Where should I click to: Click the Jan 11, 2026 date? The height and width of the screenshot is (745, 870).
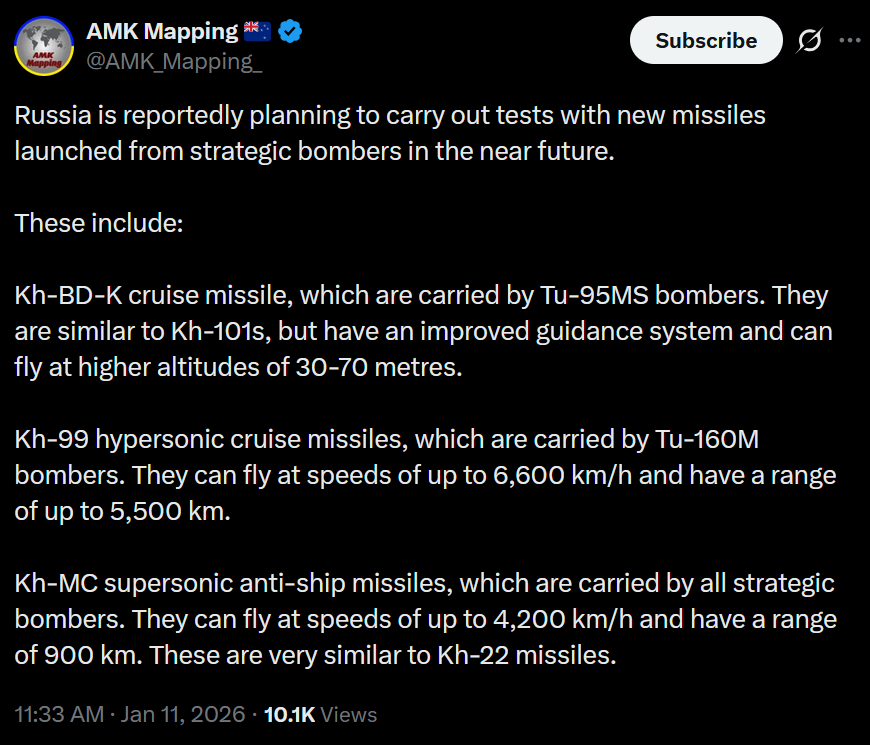[x=183, y=714]
